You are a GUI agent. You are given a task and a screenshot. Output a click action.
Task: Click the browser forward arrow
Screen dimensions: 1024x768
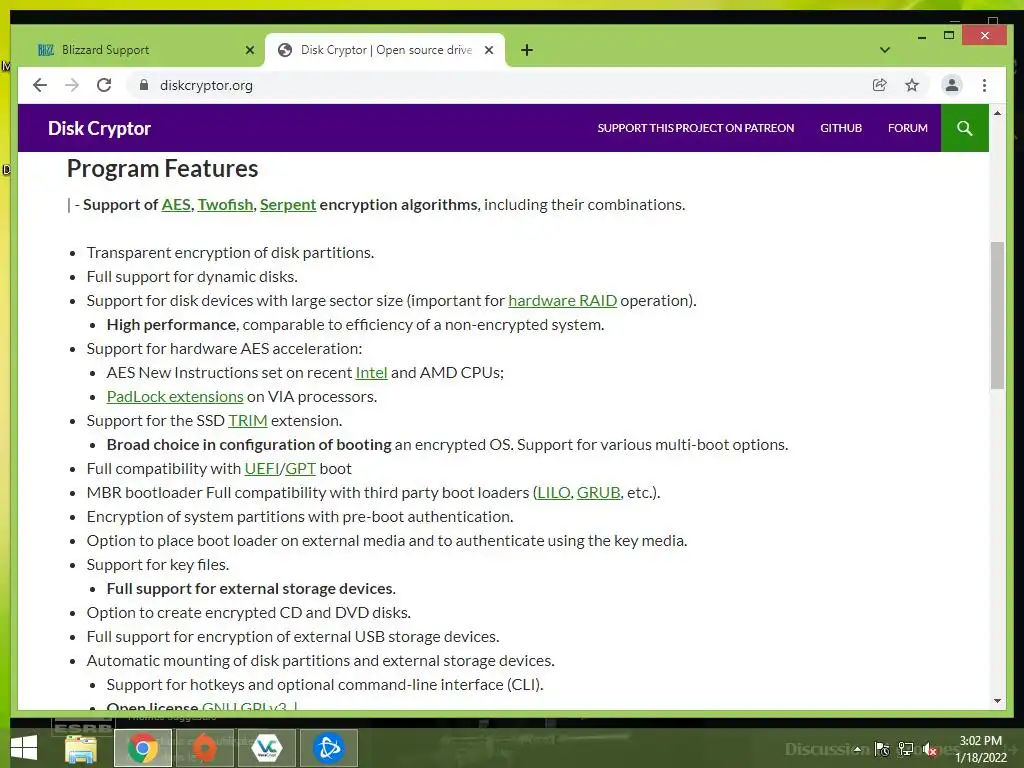click(72, 85)
